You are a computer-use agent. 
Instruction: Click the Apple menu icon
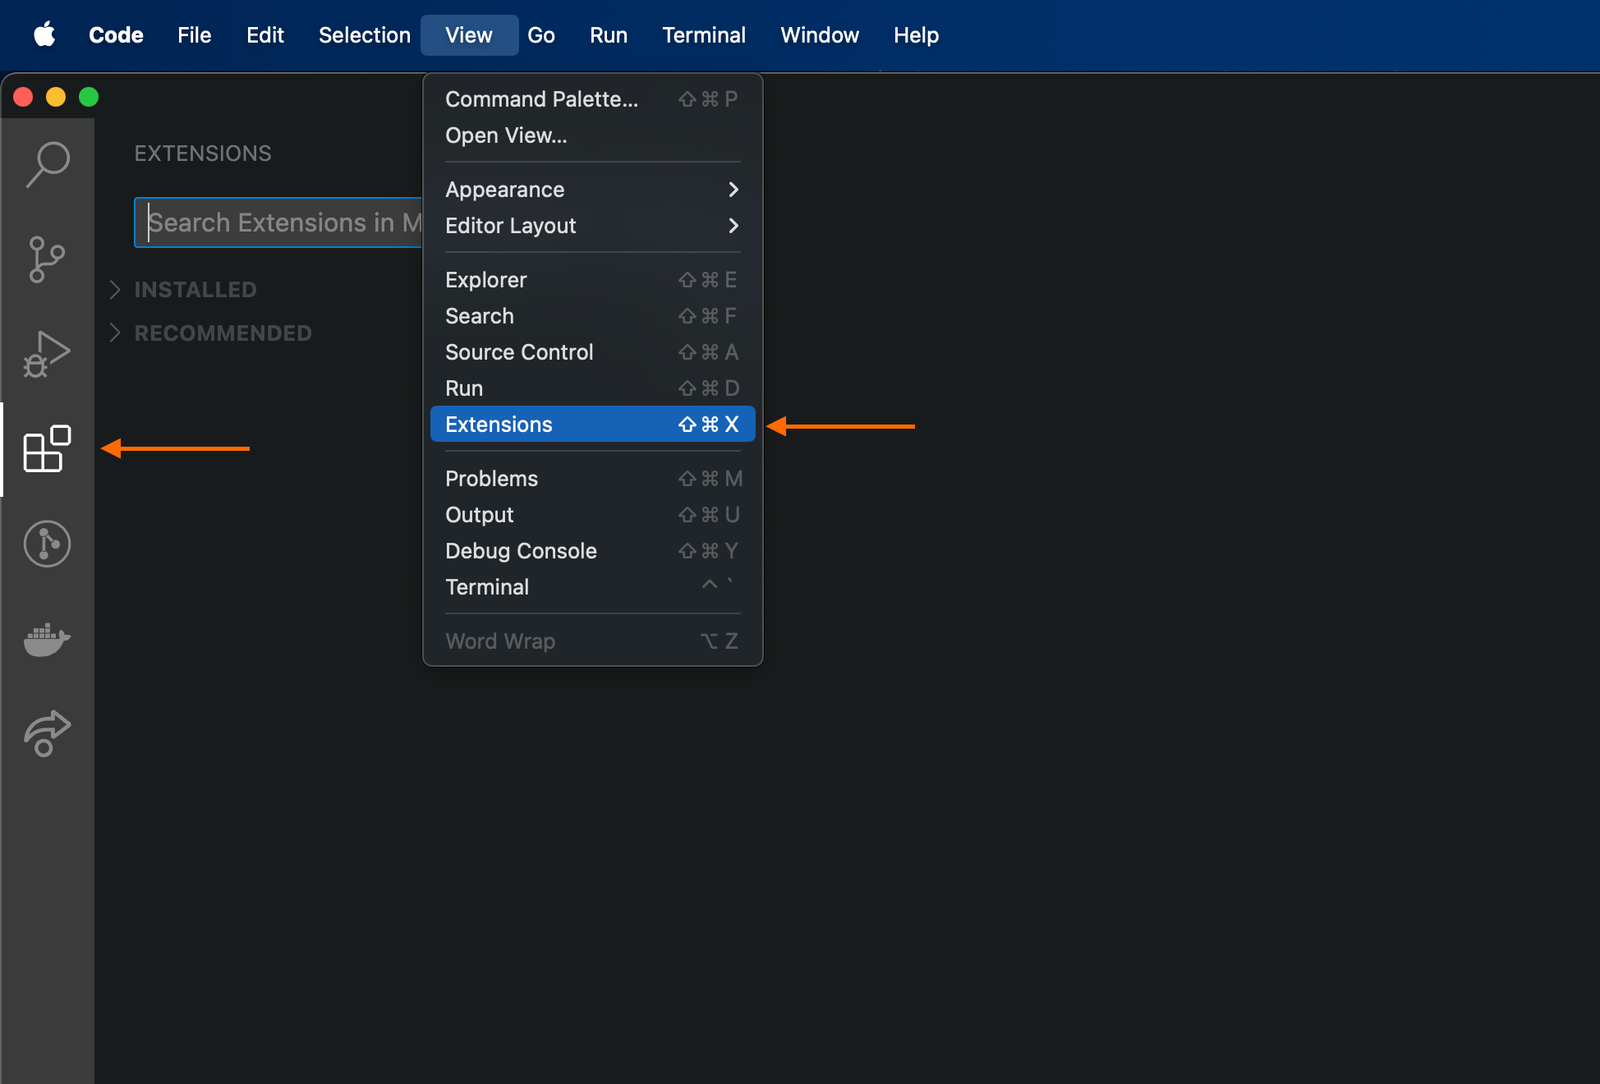tap(43, 35)
